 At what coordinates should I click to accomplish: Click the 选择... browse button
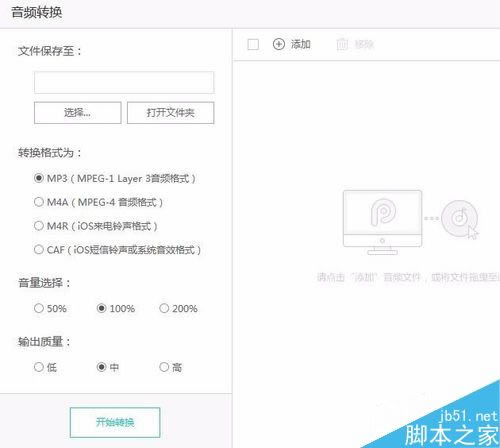coord(77,113)
